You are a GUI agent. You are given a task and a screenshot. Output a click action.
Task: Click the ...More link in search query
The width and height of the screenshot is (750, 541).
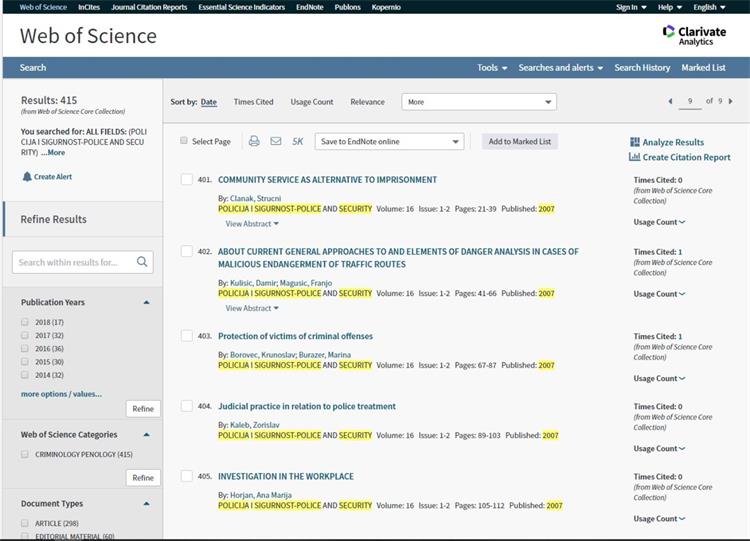click(53, 153)
